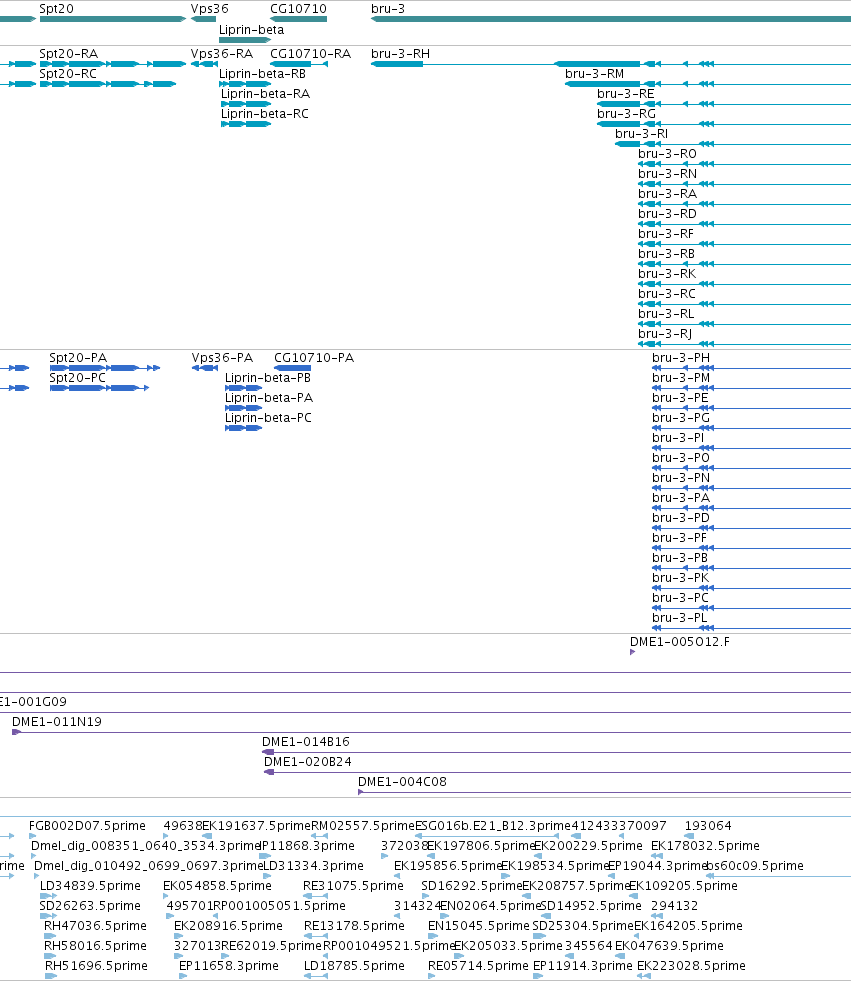Select the CG10710-PA protein label
Screen dimensions: 851x981
tap(314, 358)
